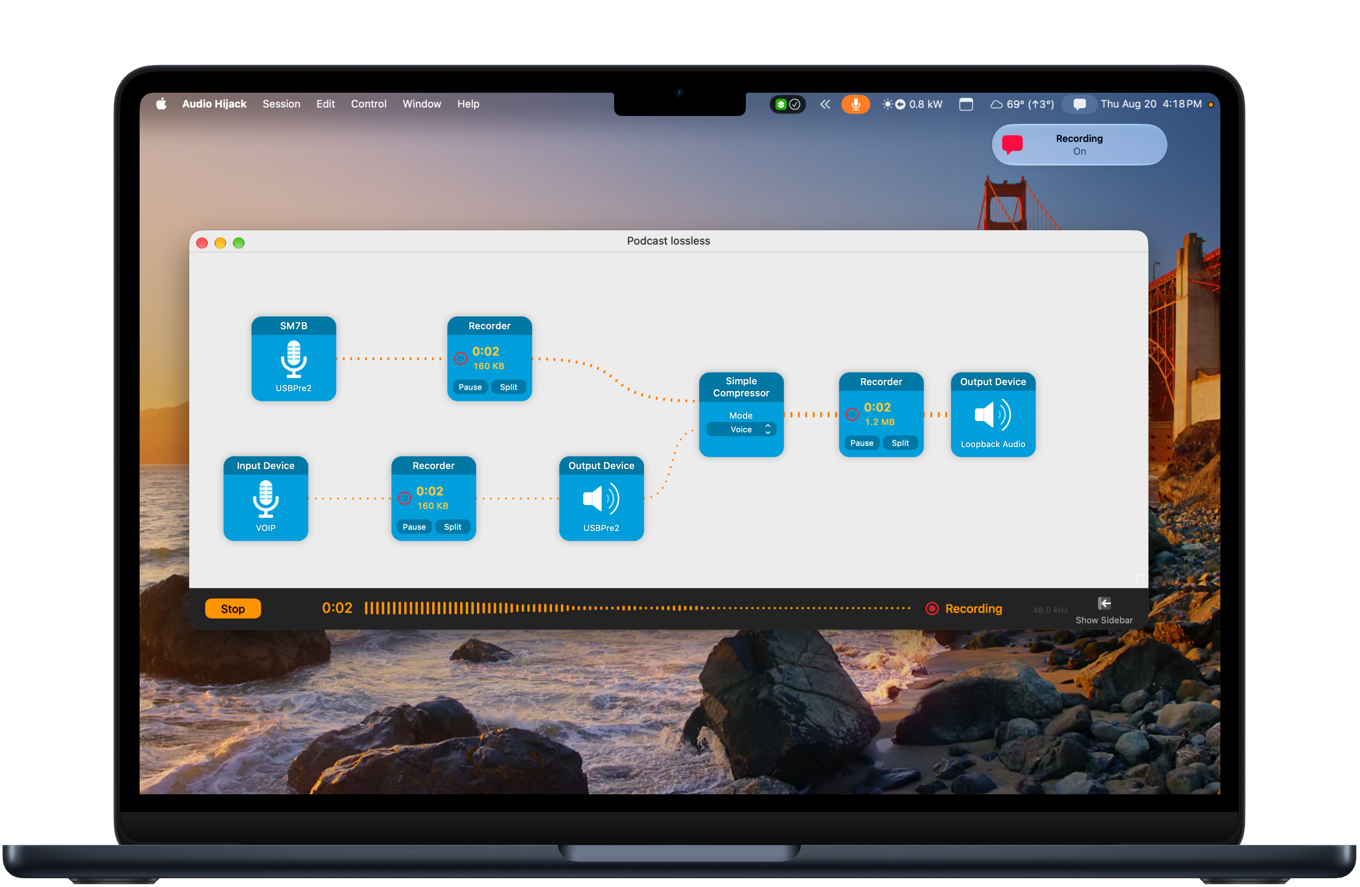Click the Recording On notification banner
The width and height of the screenshot is (1360, 887).
(x=1079, y=145)
